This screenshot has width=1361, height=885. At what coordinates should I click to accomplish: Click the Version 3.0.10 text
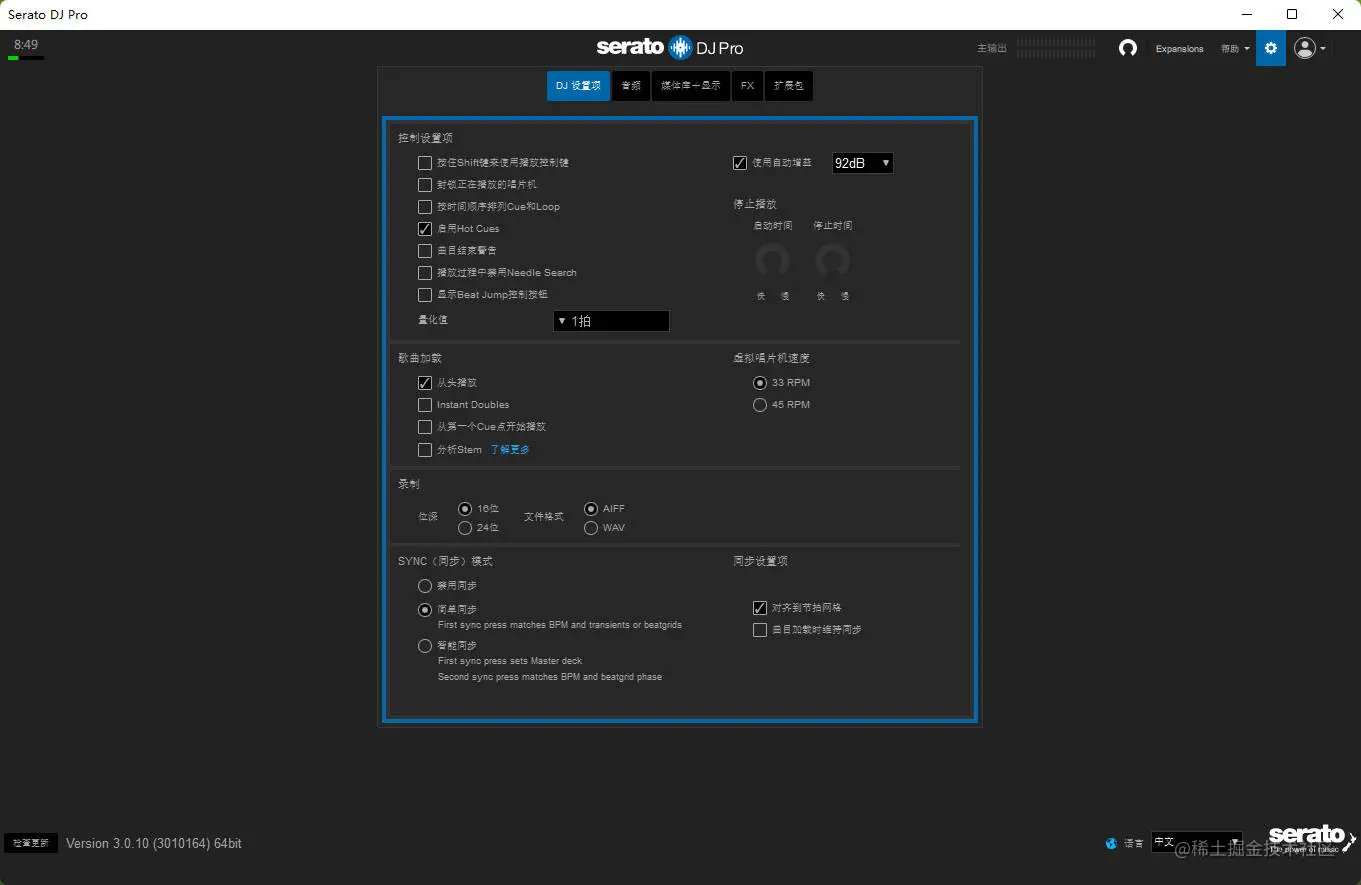pos(154,844)
